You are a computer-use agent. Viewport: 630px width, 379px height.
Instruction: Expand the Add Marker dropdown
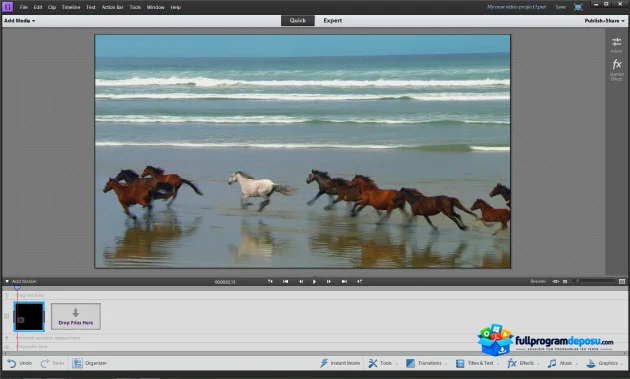[x=7, y=281]
